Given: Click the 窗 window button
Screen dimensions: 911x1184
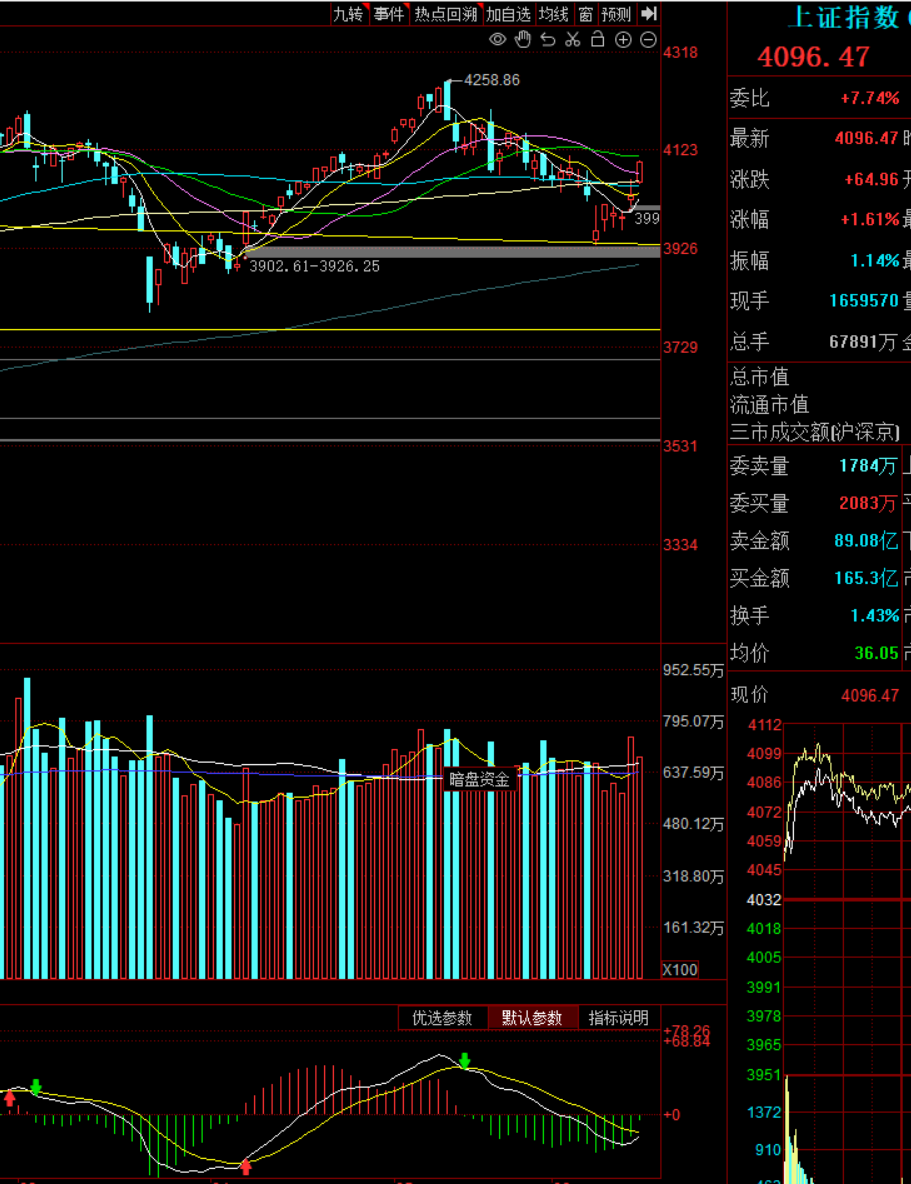Looking at the screenshot, I should (585, 14).
